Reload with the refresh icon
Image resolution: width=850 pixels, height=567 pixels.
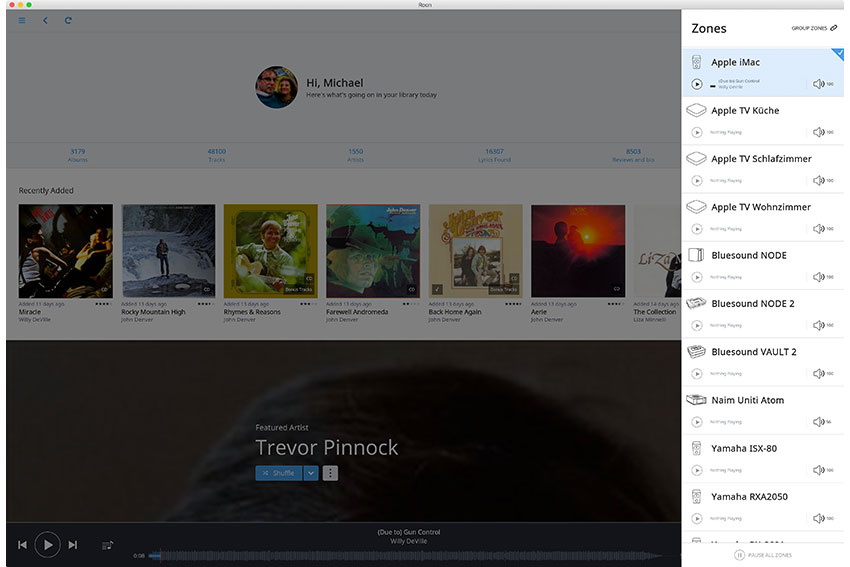[68, 21]
